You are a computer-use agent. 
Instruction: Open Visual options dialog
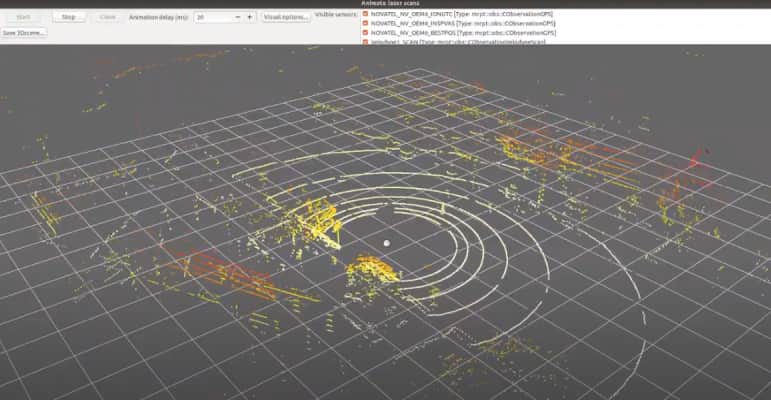coord(285,17)
